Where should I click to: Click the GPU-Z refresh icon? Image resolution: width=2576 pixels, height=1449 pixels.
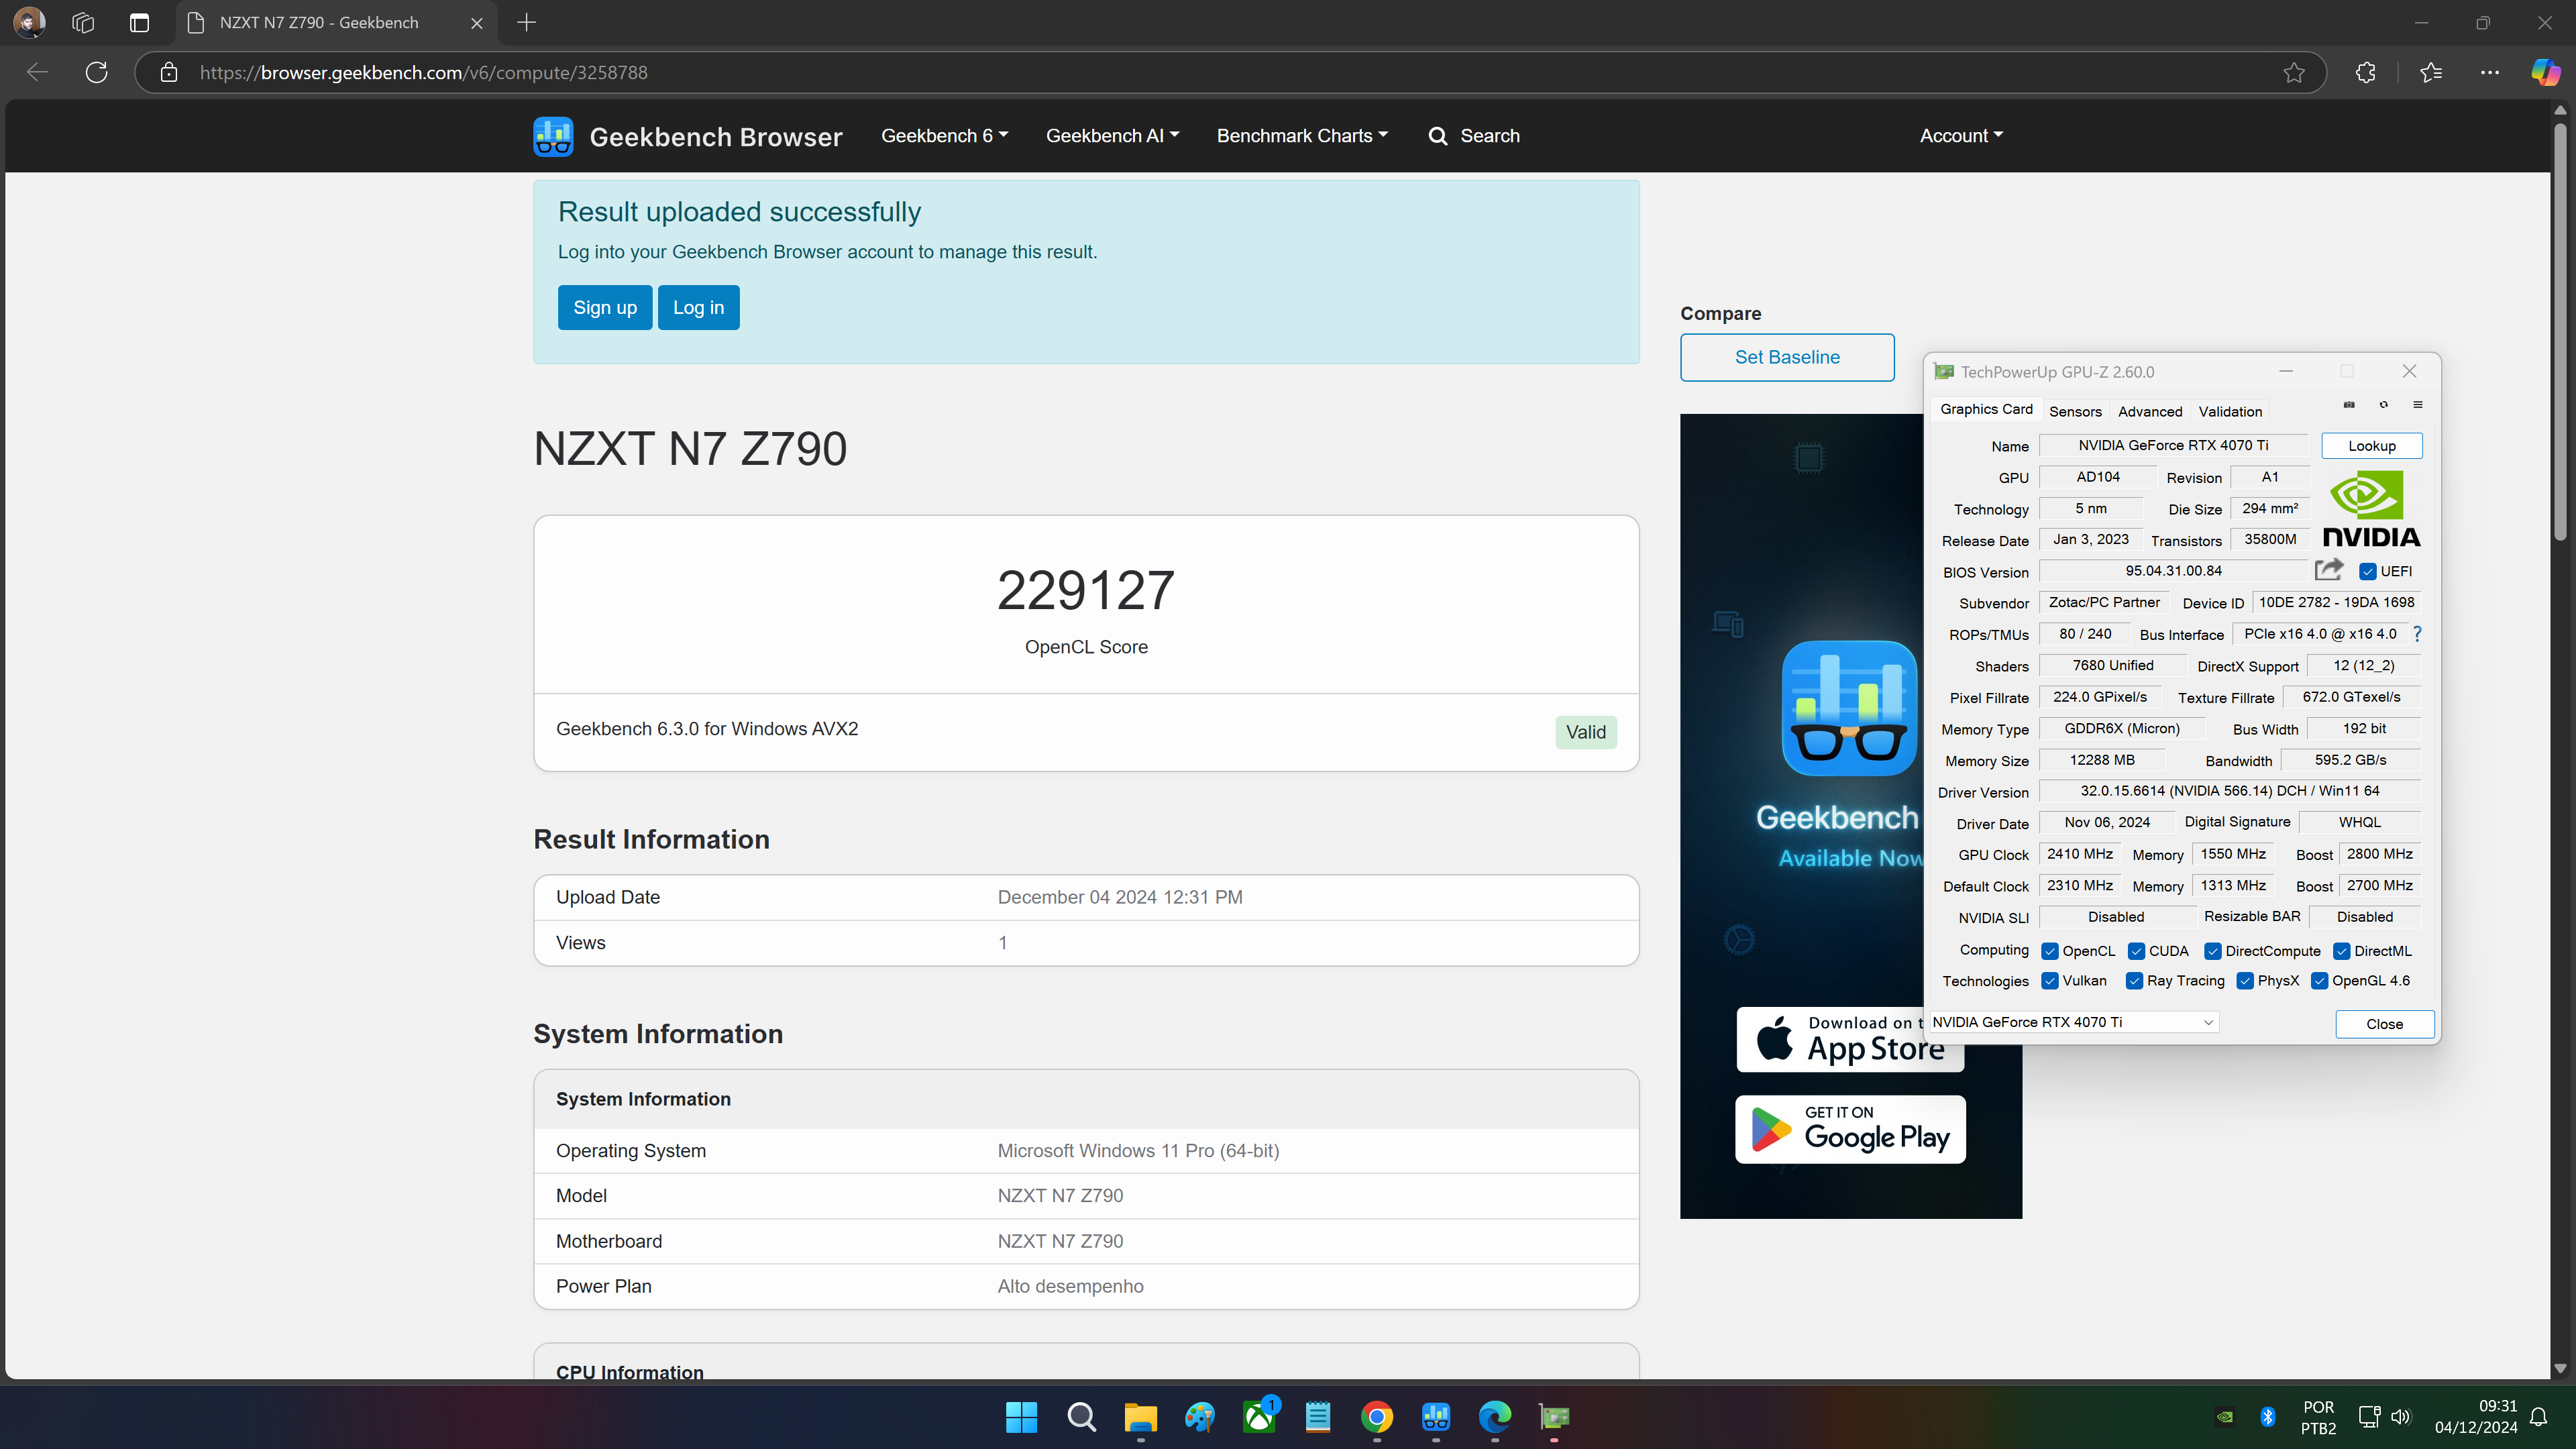tap(2384, 405)
